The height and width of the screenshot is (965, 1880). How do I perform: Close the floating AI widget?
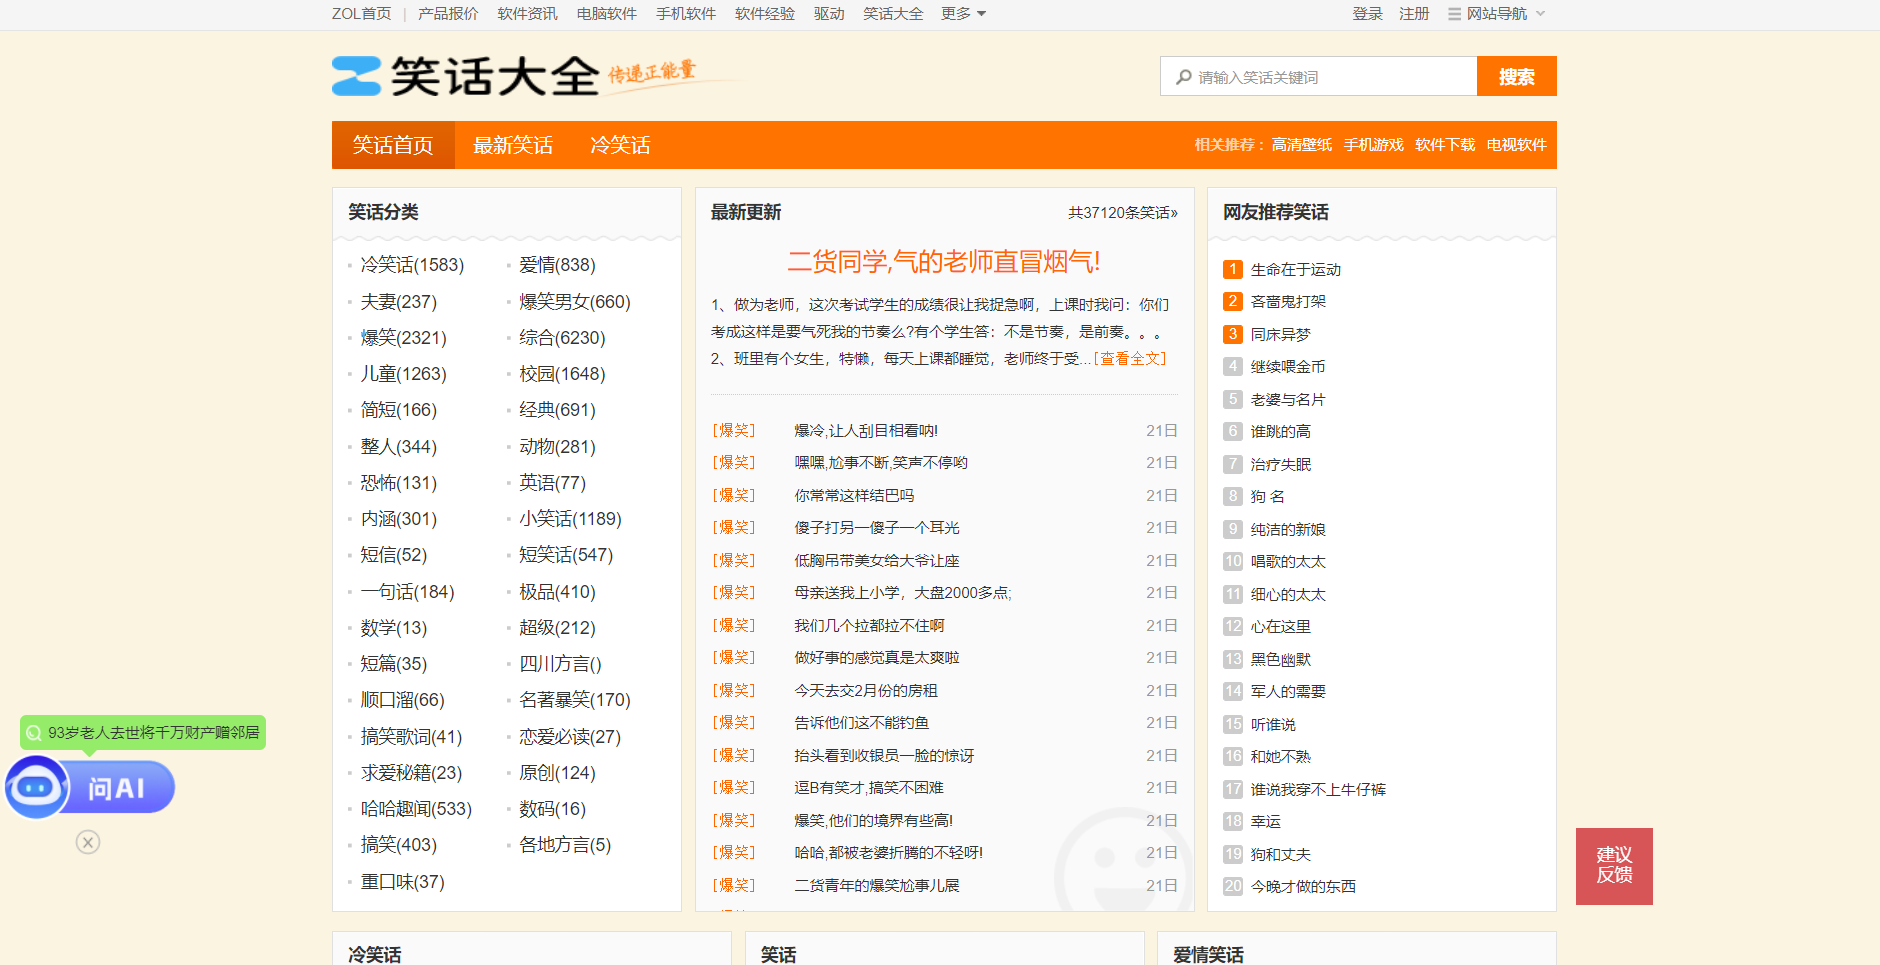(x=88, y=842)
